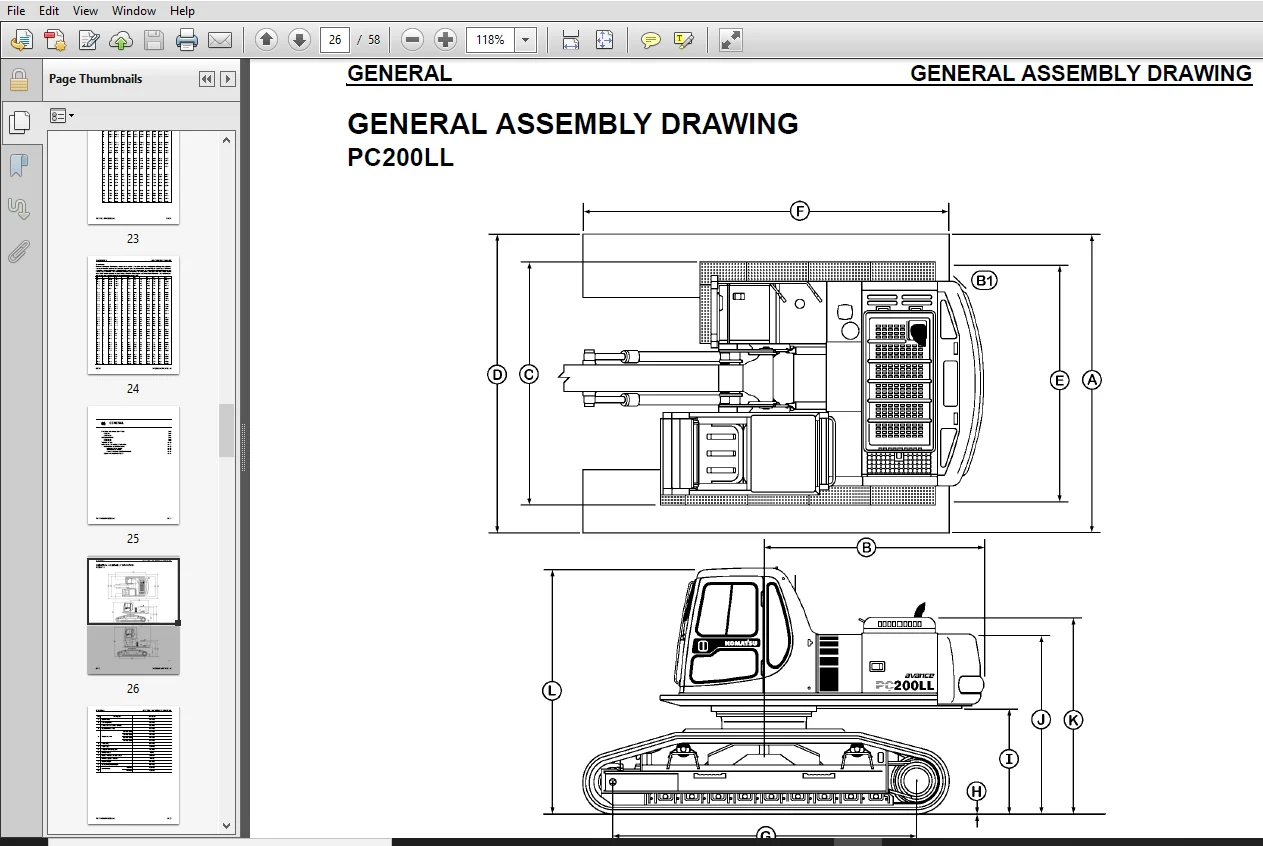Click dimension label D in the drawing
Image resolution: width=1263 pixels, height=846 pixels.
coord(497,375)
